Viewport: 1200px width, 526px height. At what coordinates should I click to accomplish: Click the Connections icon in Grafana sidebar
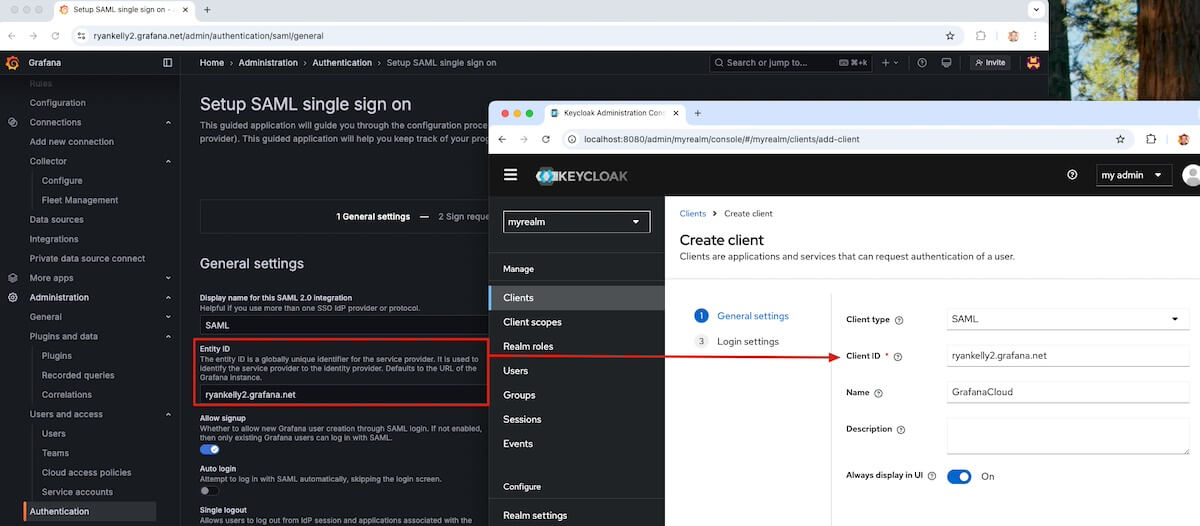click(x=13, y=122)
